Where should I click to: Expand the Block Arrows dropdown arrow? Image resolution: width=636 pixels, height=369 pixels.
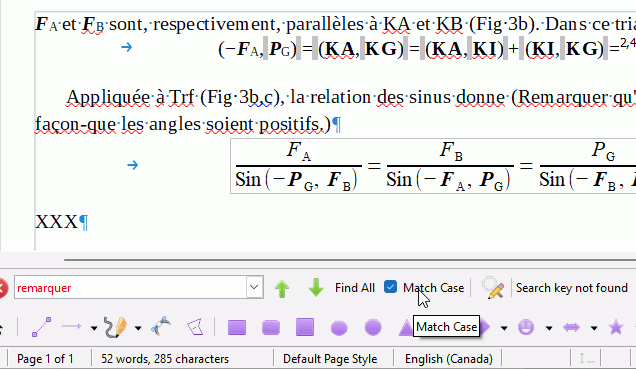pos(594,328)
